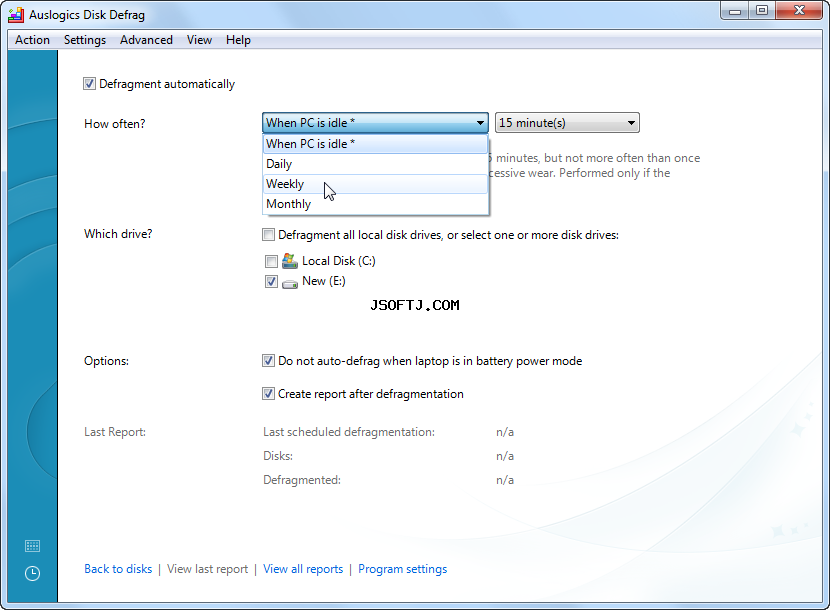This screenshot has height=610, width=830.
Task: Click the New (E:) drive icon
Action: point(290,283)
